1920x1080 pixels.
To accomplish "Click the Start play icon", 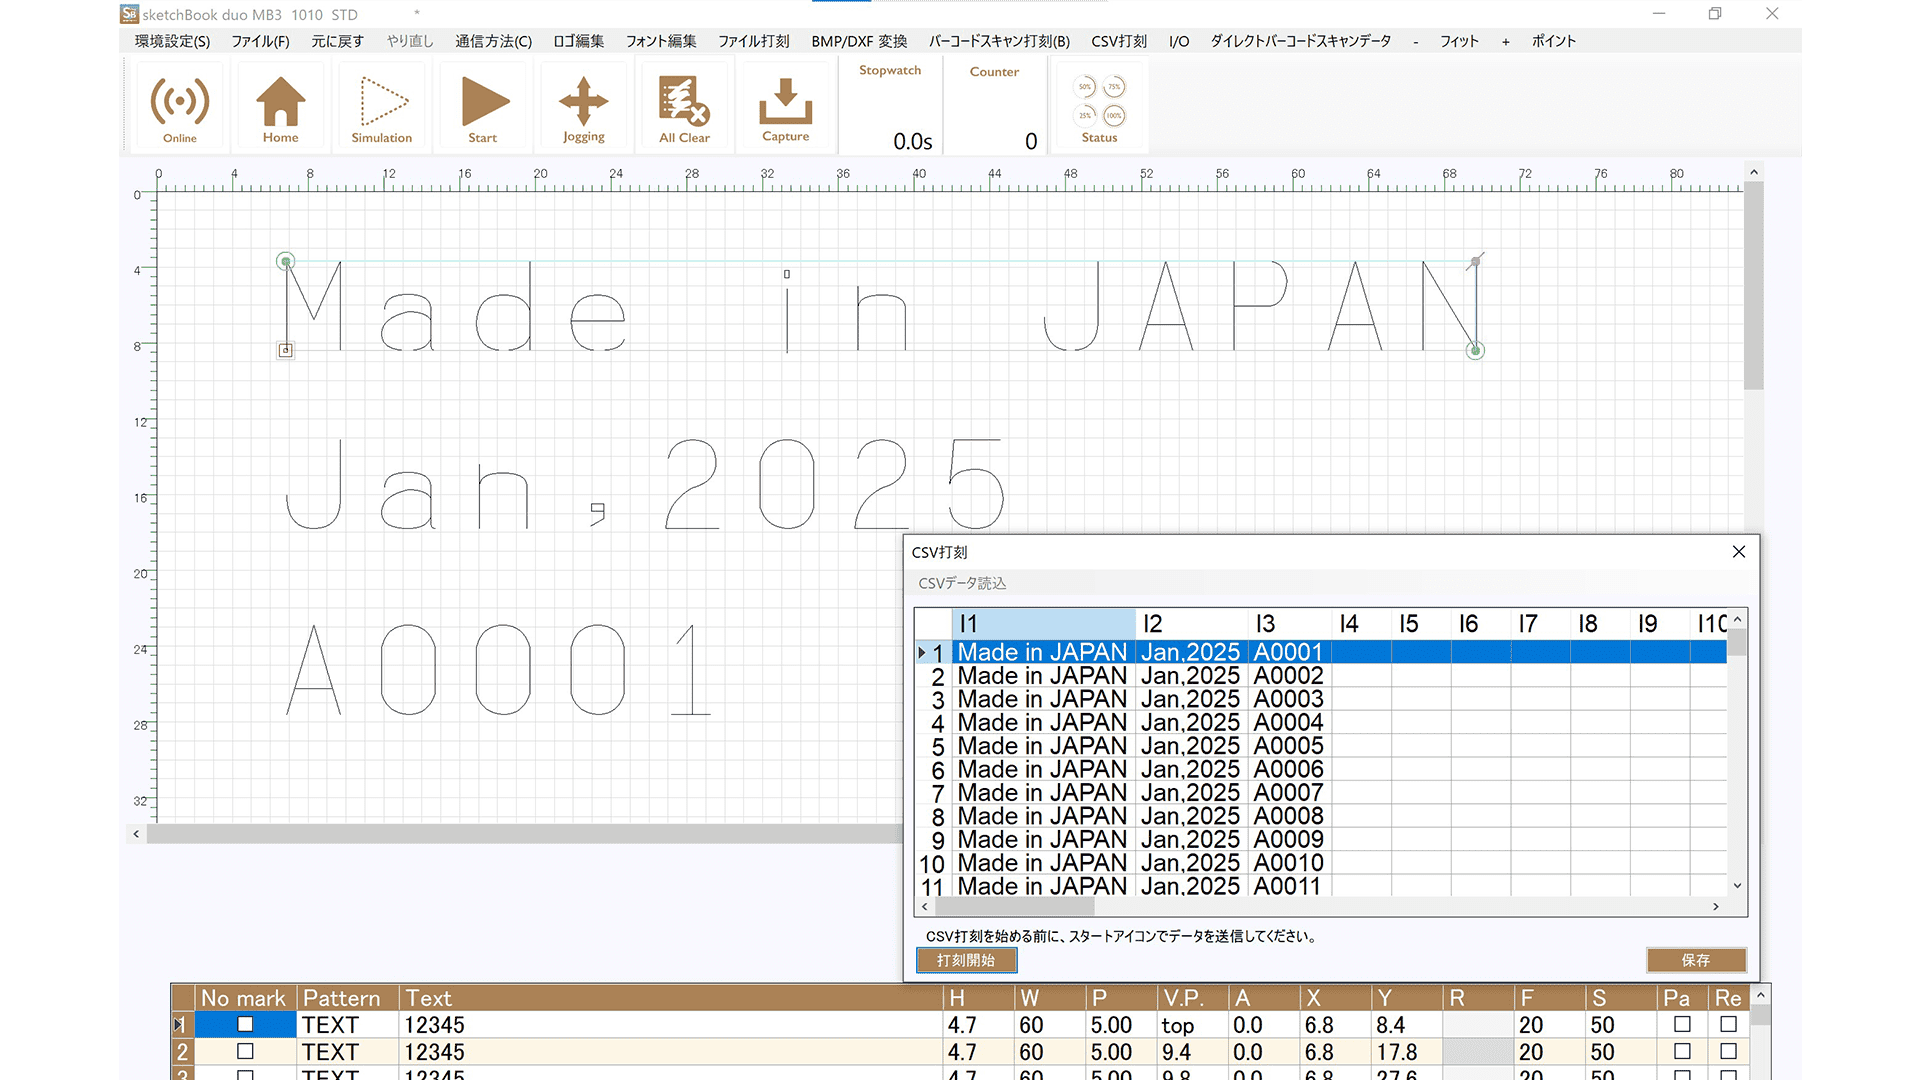I will click(x=483, y=107).
